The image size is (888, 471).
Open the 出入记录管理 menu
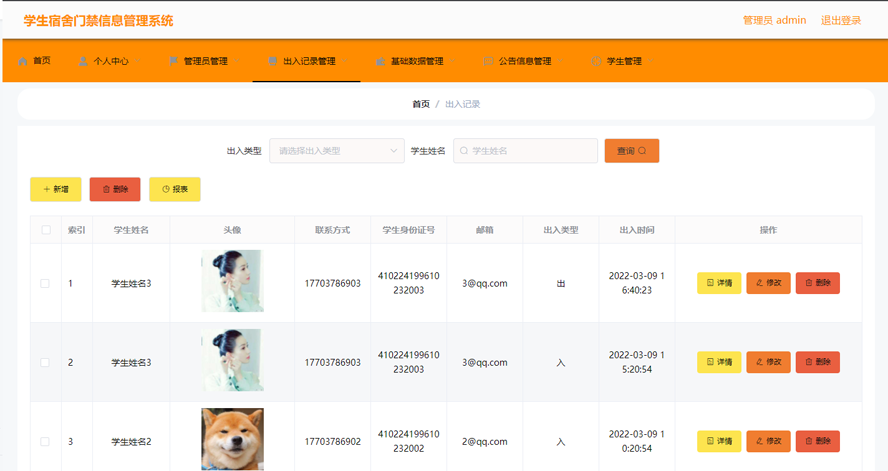click(x=308, y=61)
